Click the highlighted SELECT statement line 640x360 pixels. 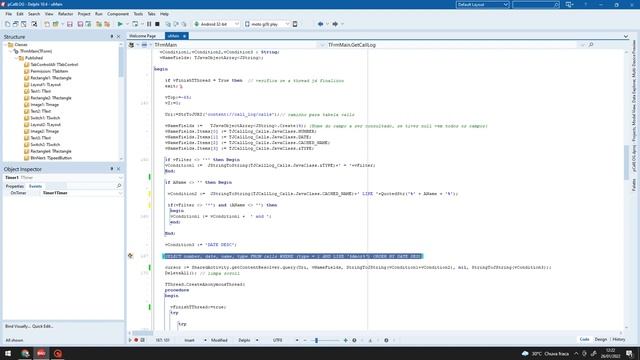[293, 256]
